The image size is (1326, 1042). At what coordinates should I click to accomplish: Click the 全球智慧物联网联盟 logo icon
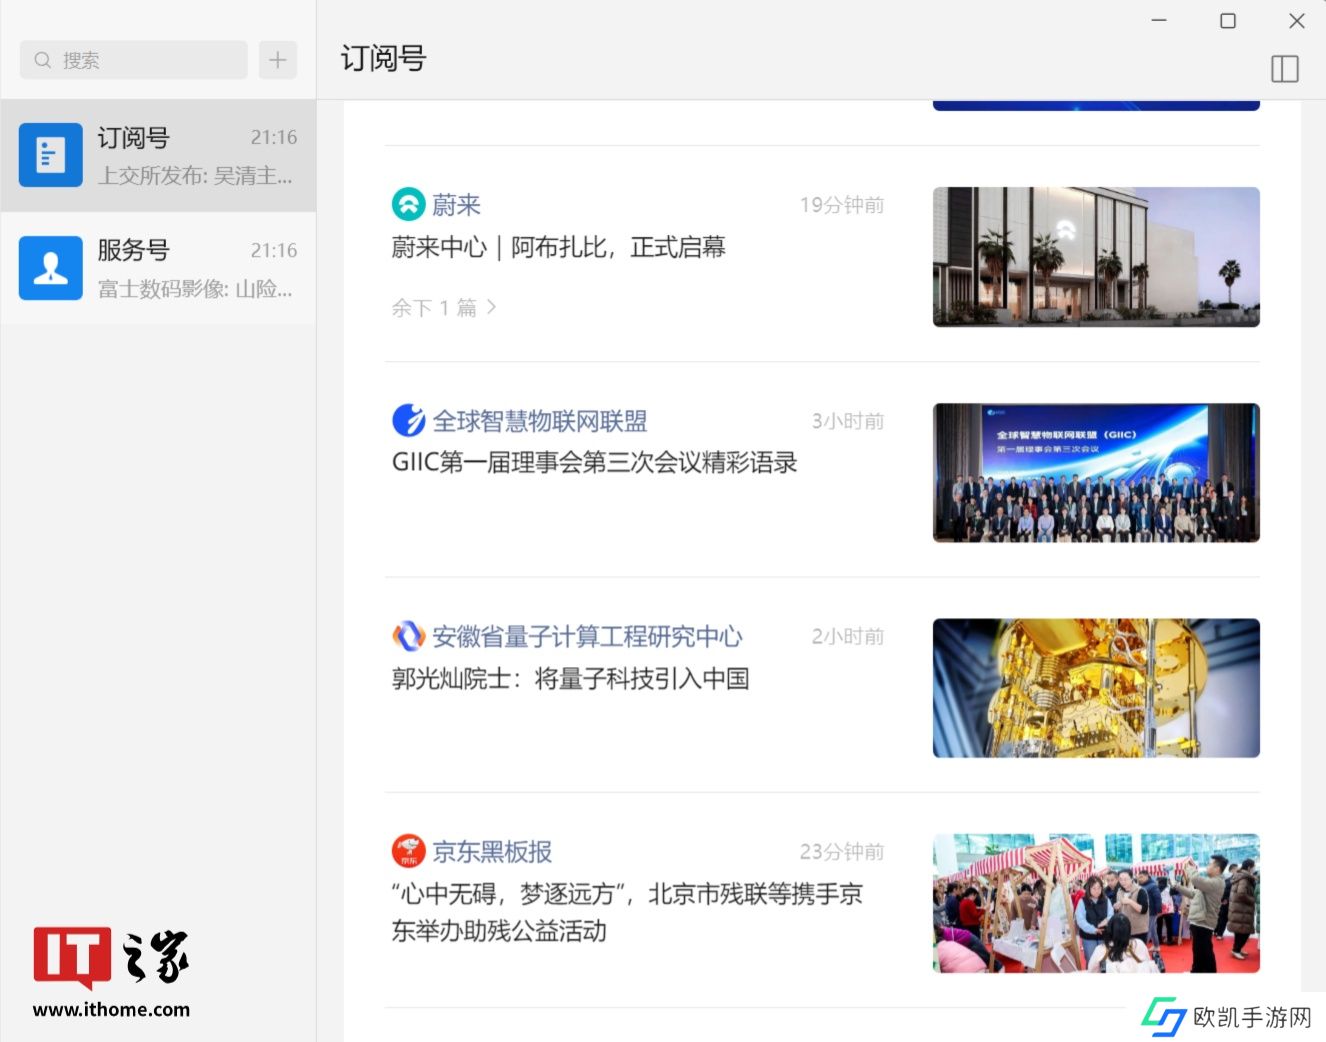tap(408, 421)
